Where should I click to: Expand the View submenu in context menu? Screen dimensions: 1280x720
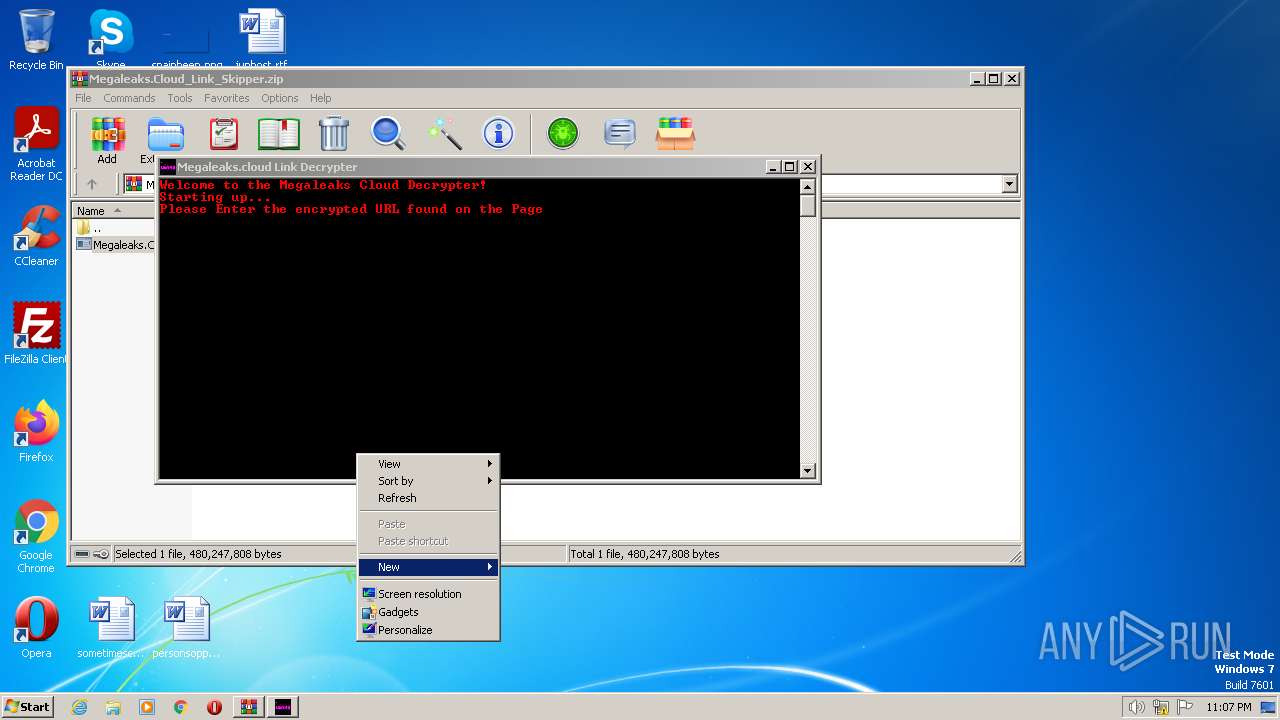click(x=428, y=464)
